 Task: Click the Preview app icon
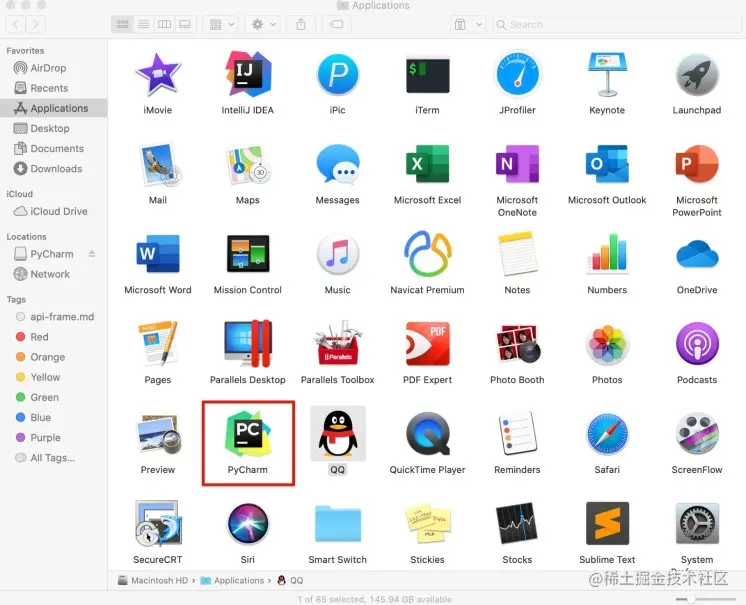[x=159, y=434]
